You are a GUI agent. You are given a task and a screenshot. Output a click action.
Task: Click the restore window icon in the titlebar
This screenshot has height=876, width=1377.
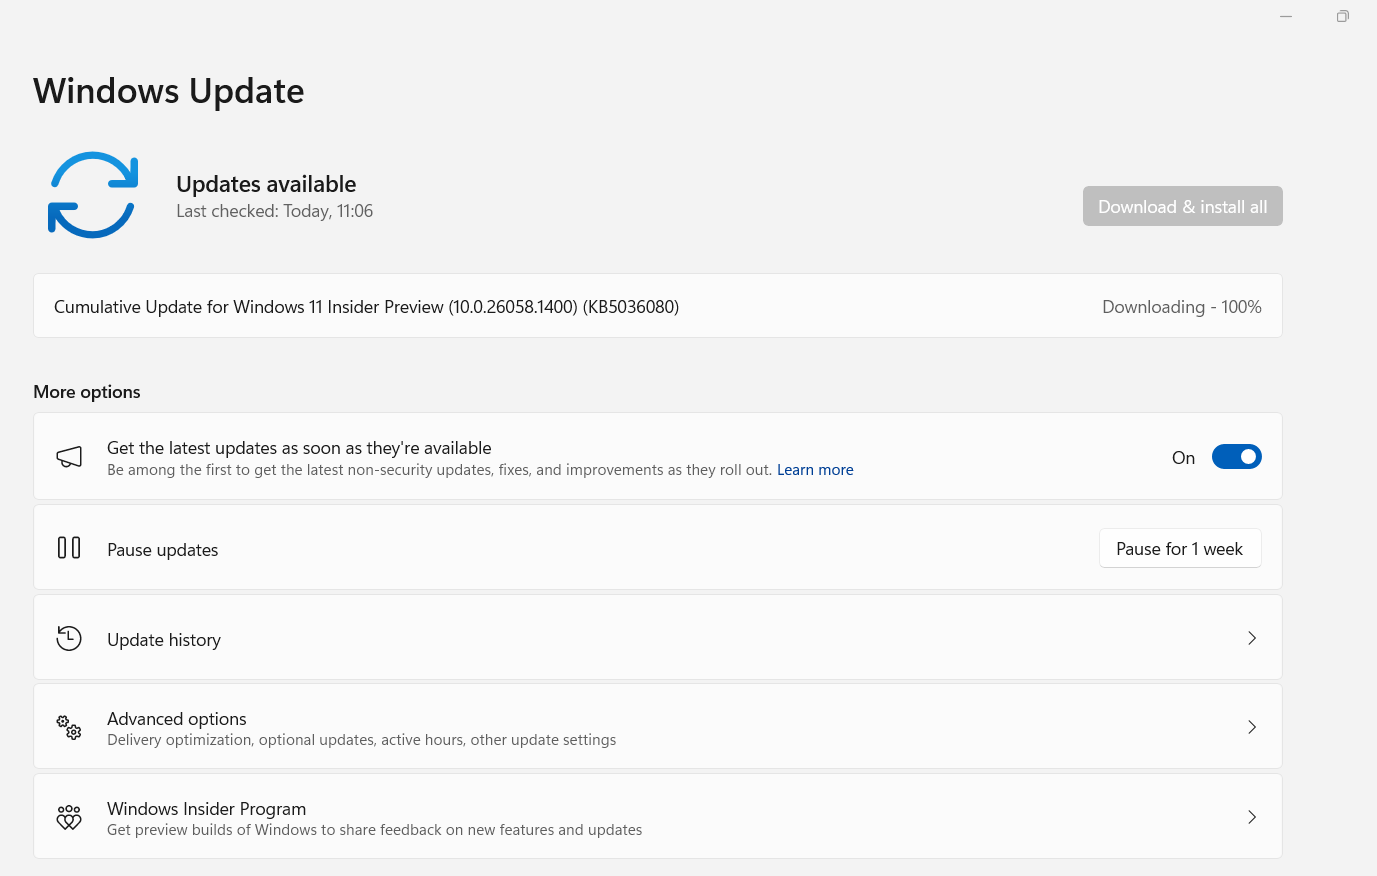coord(1342,16)
